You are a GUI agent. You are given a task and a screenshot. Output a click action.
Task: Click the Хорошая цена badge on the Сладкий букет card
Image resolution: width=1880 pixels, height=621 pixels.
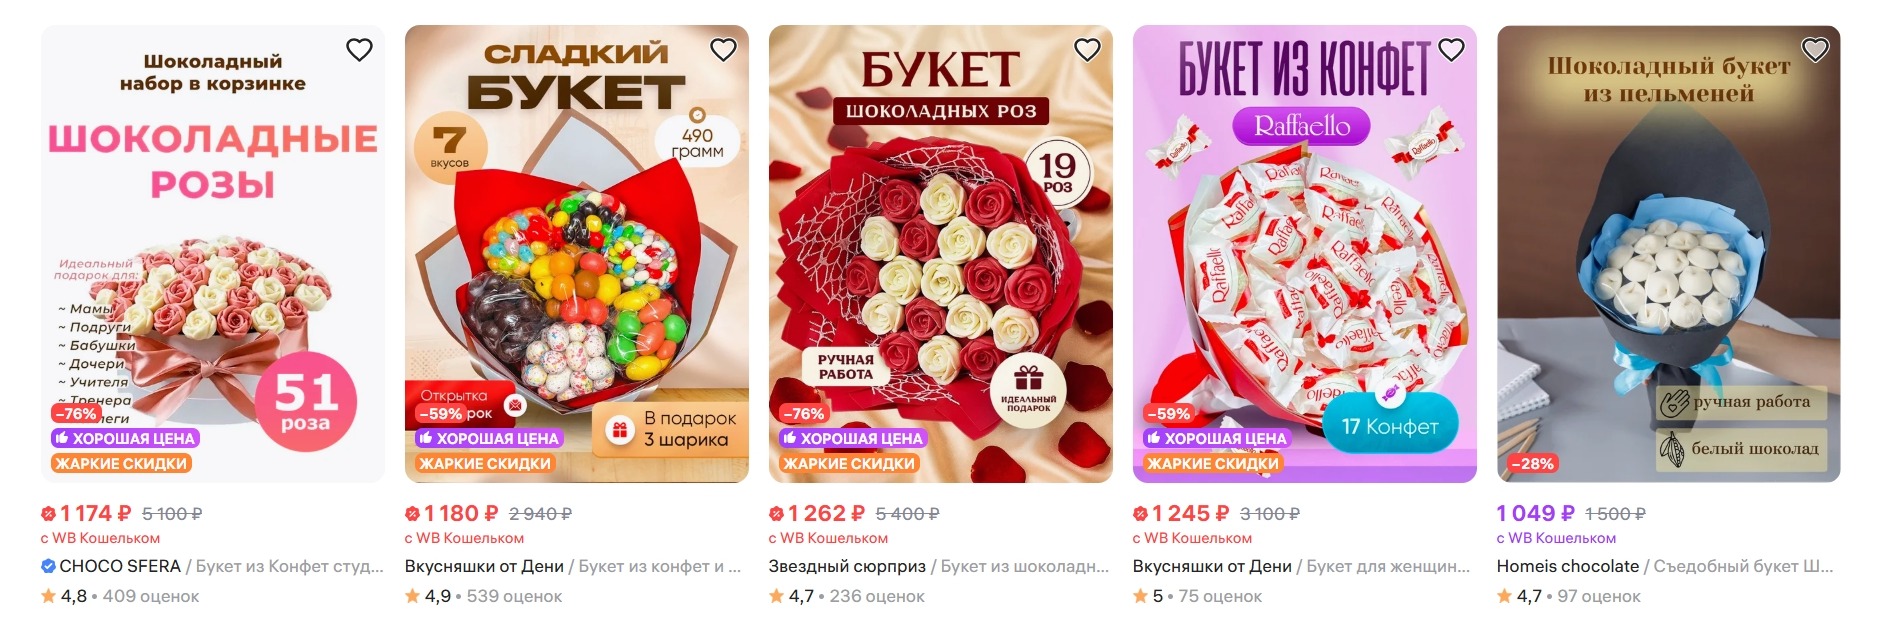[489, 438]
